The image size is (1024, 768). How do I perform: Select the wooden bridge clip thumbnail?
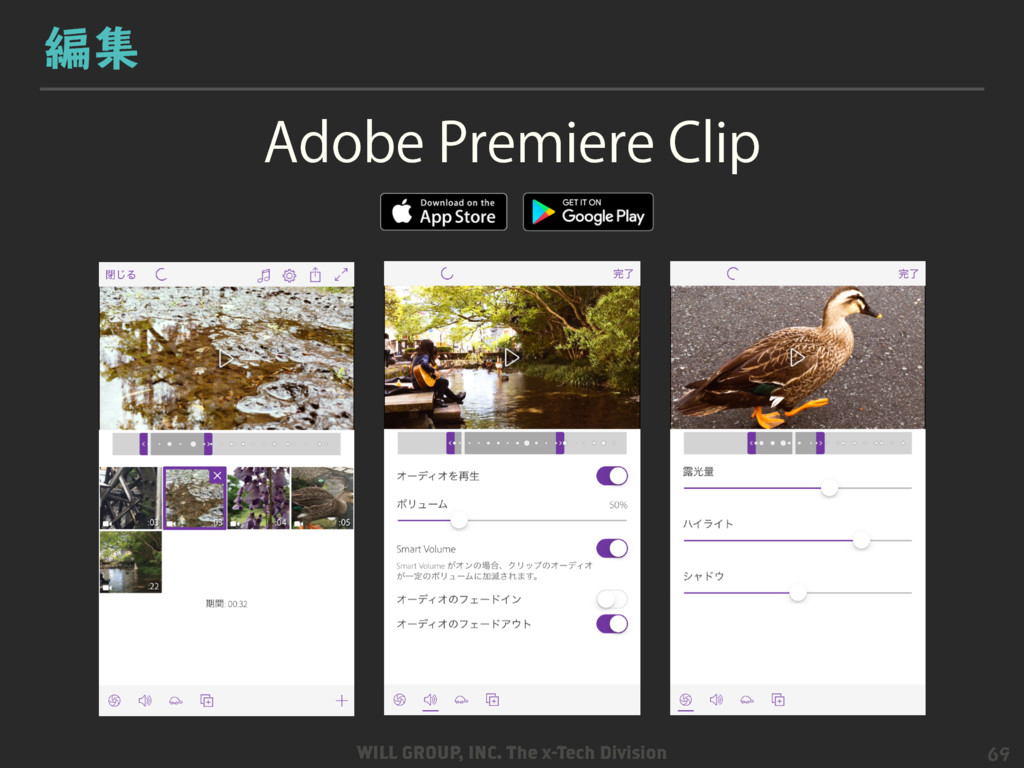point(130,498)
